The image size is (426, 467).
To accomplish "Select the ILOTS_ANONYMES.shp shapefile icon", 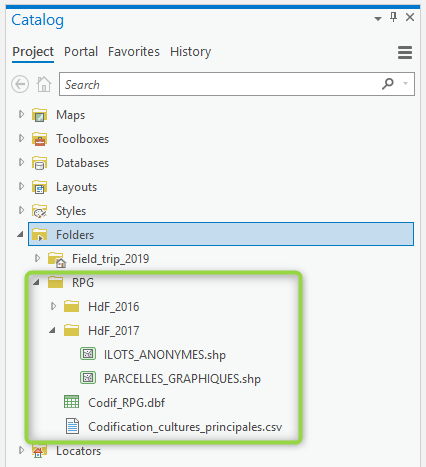I will pos(88,354).
